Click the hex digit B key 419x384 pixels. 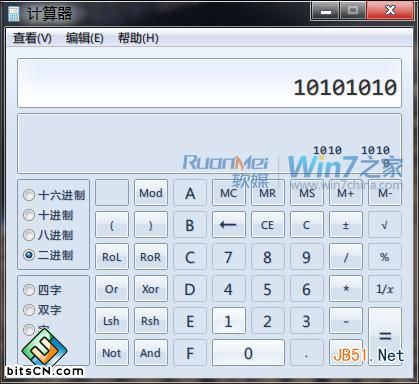tap(190, 225)
